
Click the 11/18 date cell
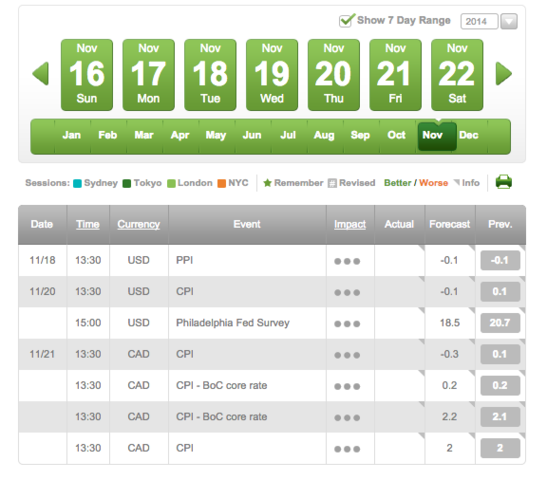pos(42,261)
